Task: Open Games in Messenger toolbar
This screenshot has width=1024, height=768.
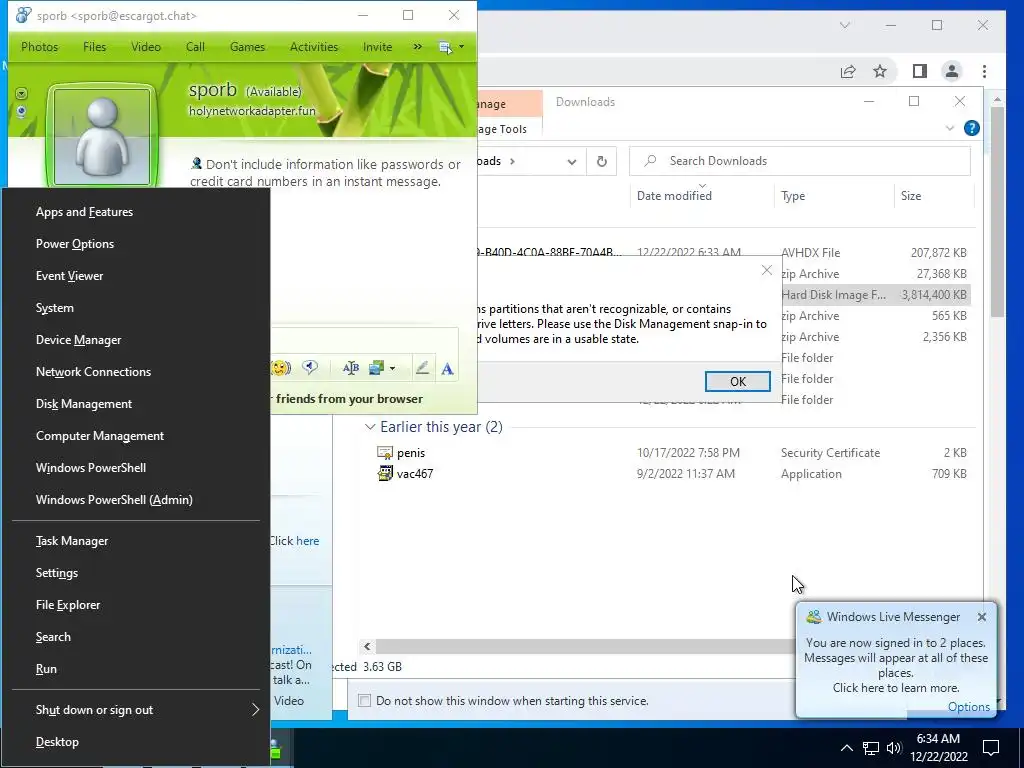Action: point(248,47)
